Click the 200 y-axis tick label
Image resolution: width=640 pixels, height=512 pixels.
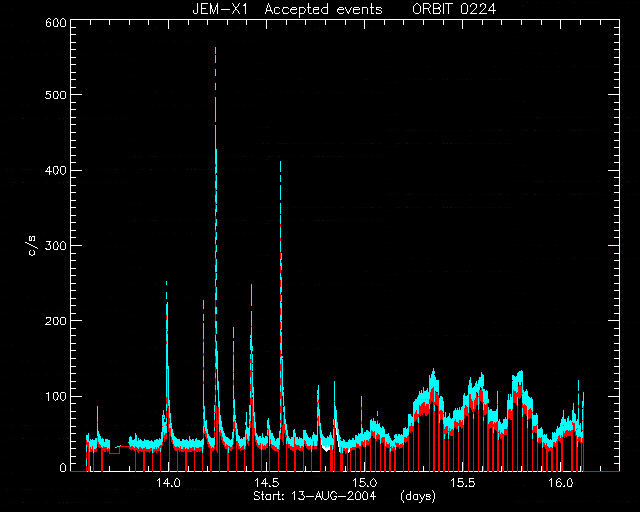pyautogui.click(x=55, y=321)
